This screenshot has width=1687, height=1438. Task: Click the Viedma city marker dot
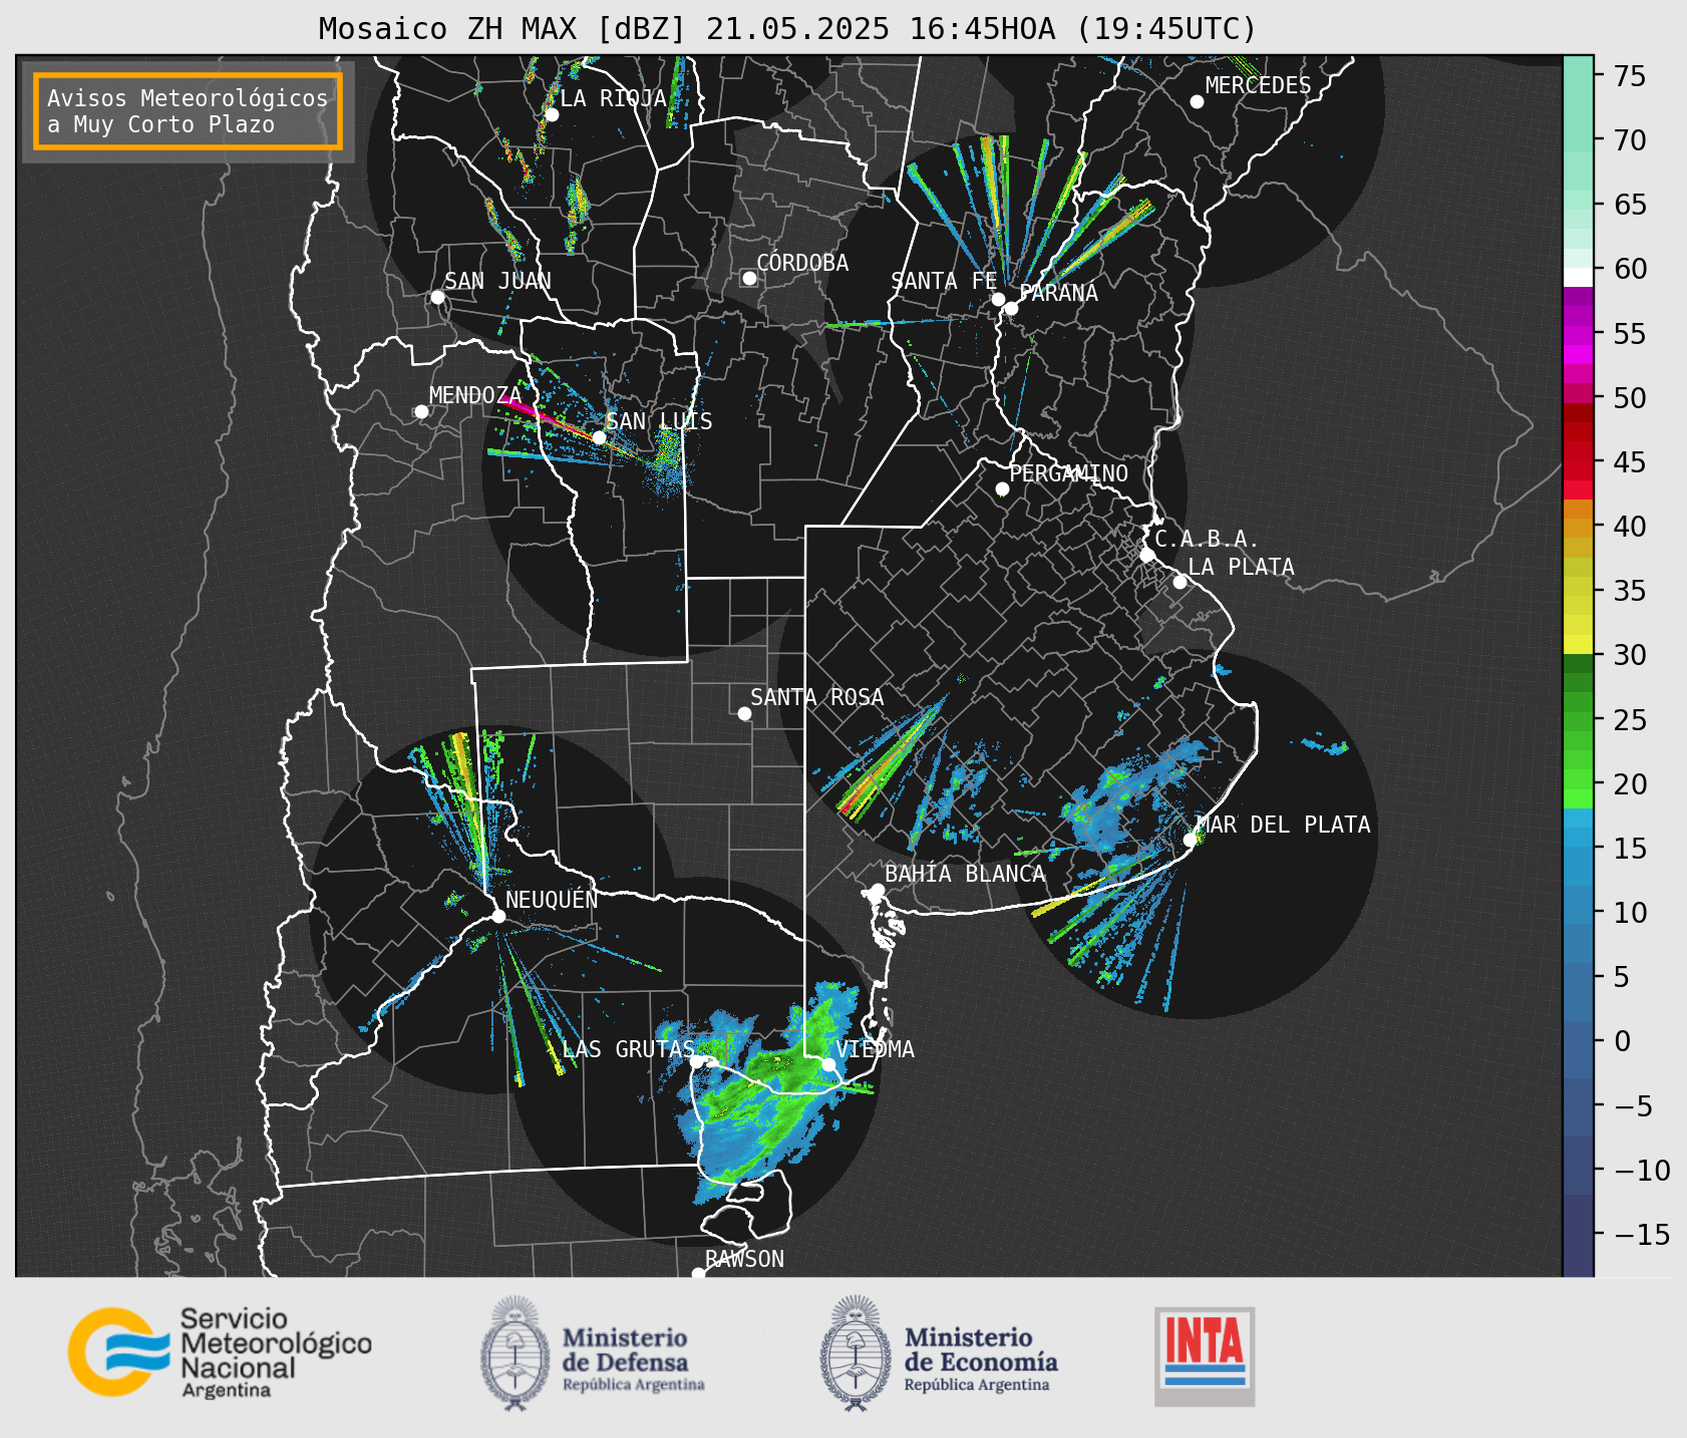coord(829,1064)
